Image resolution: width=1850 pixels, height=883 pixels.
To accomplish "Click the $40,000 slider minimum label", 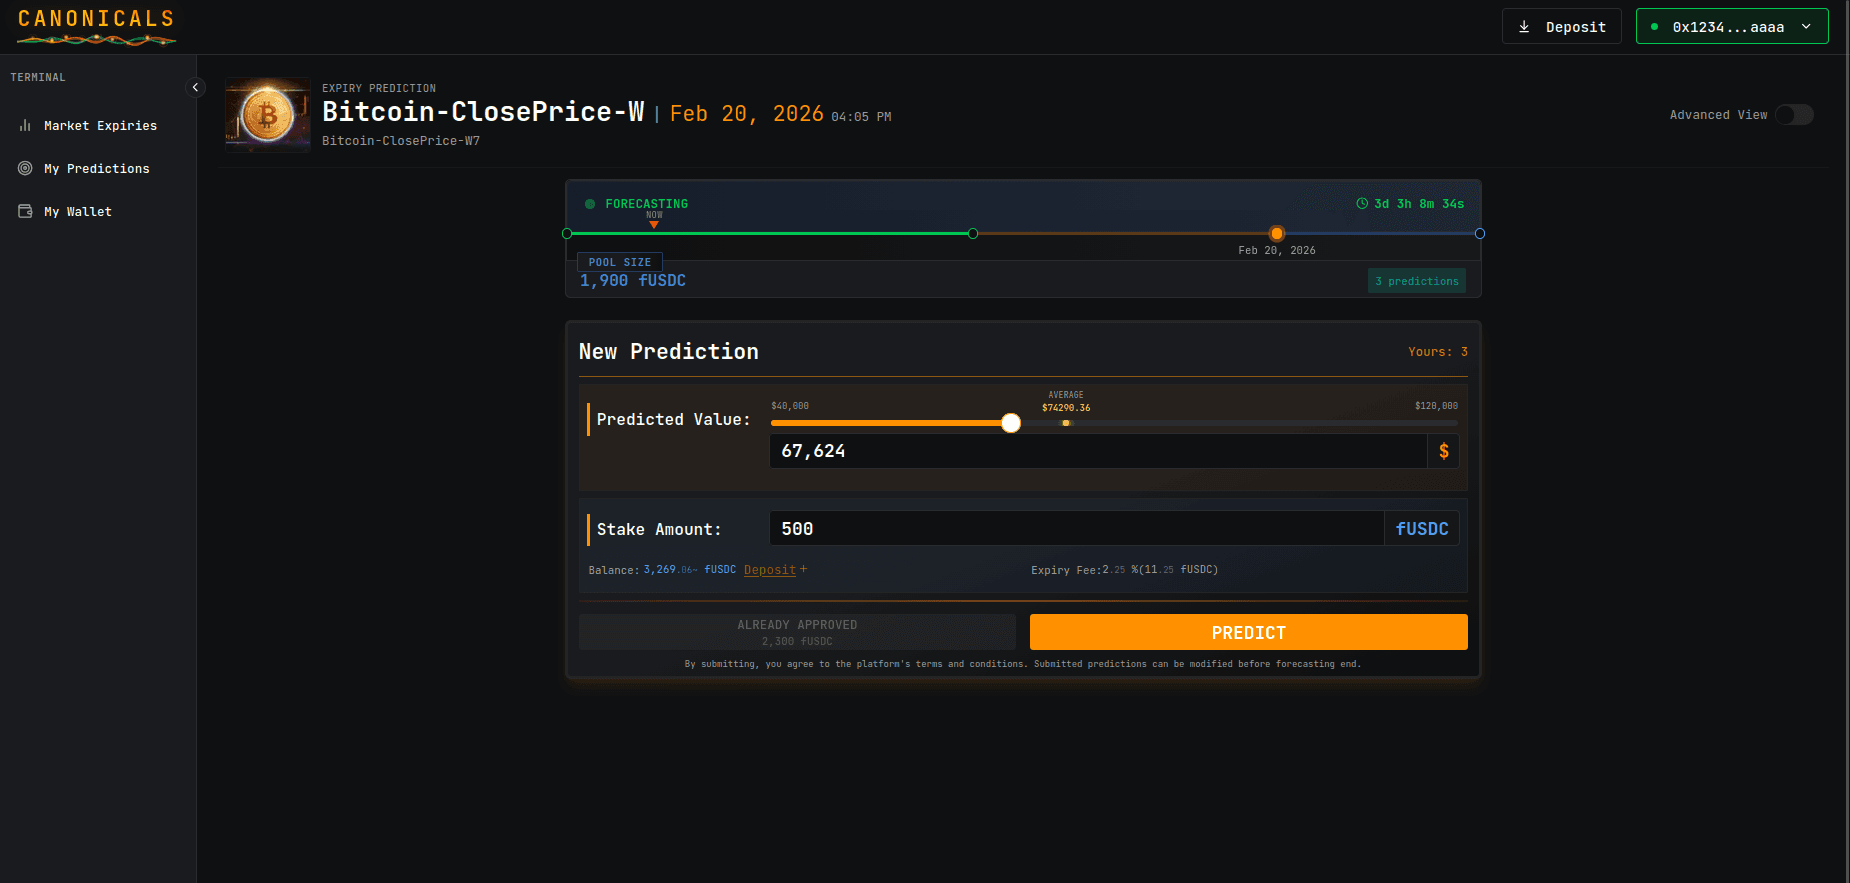I will click(790, 406).
